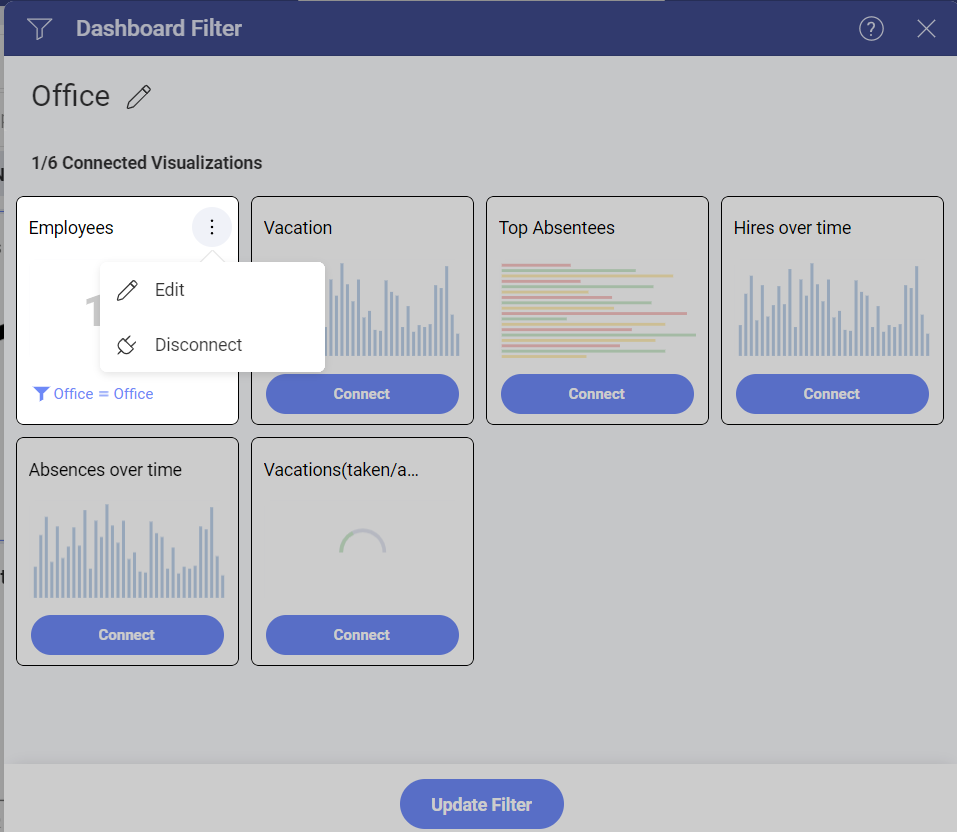Select the Hires over time chart thumbnail
Viewport: 957px width, 832px height.
834,310
